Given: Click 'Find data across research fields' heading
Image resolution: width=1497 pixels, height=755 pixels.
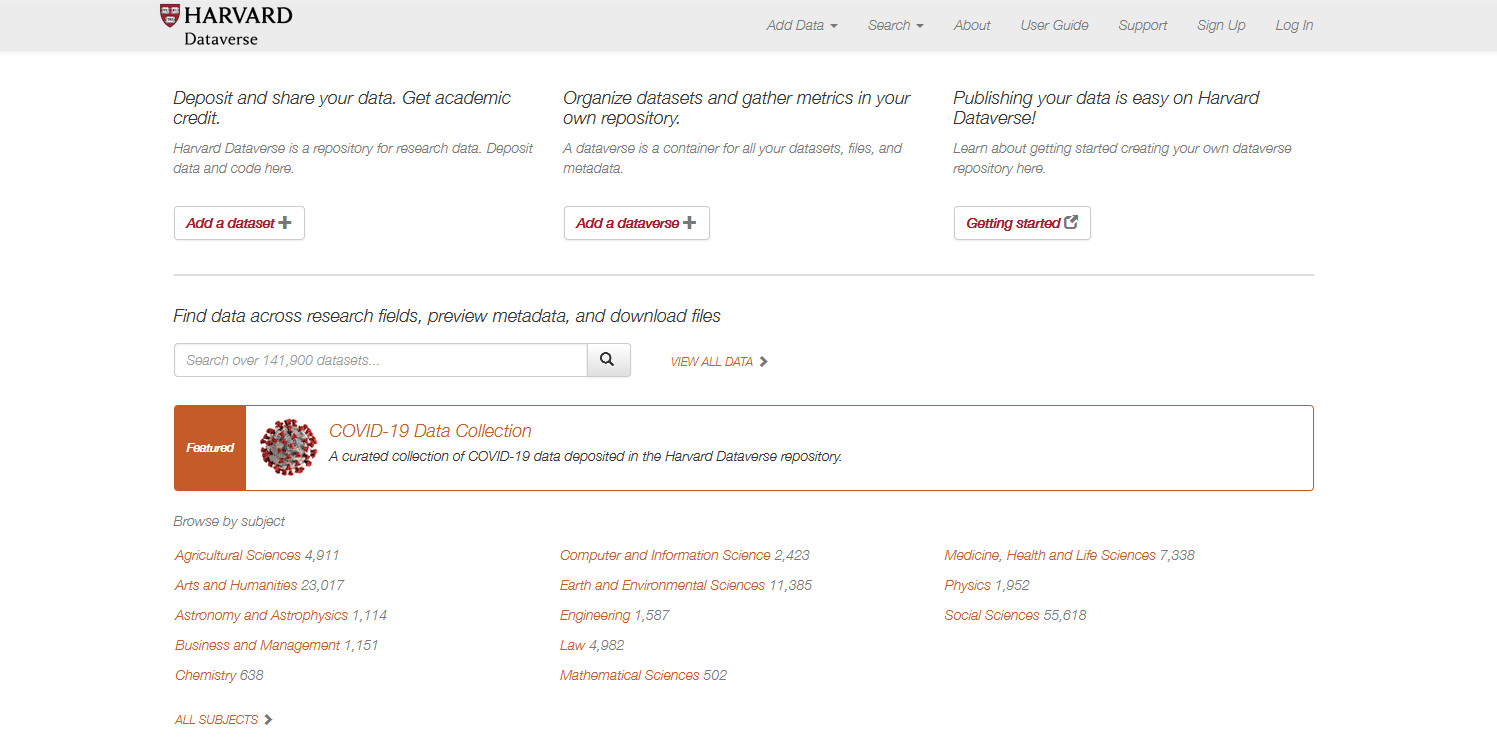Looking at the screenshot, I should tap(447, 316).
